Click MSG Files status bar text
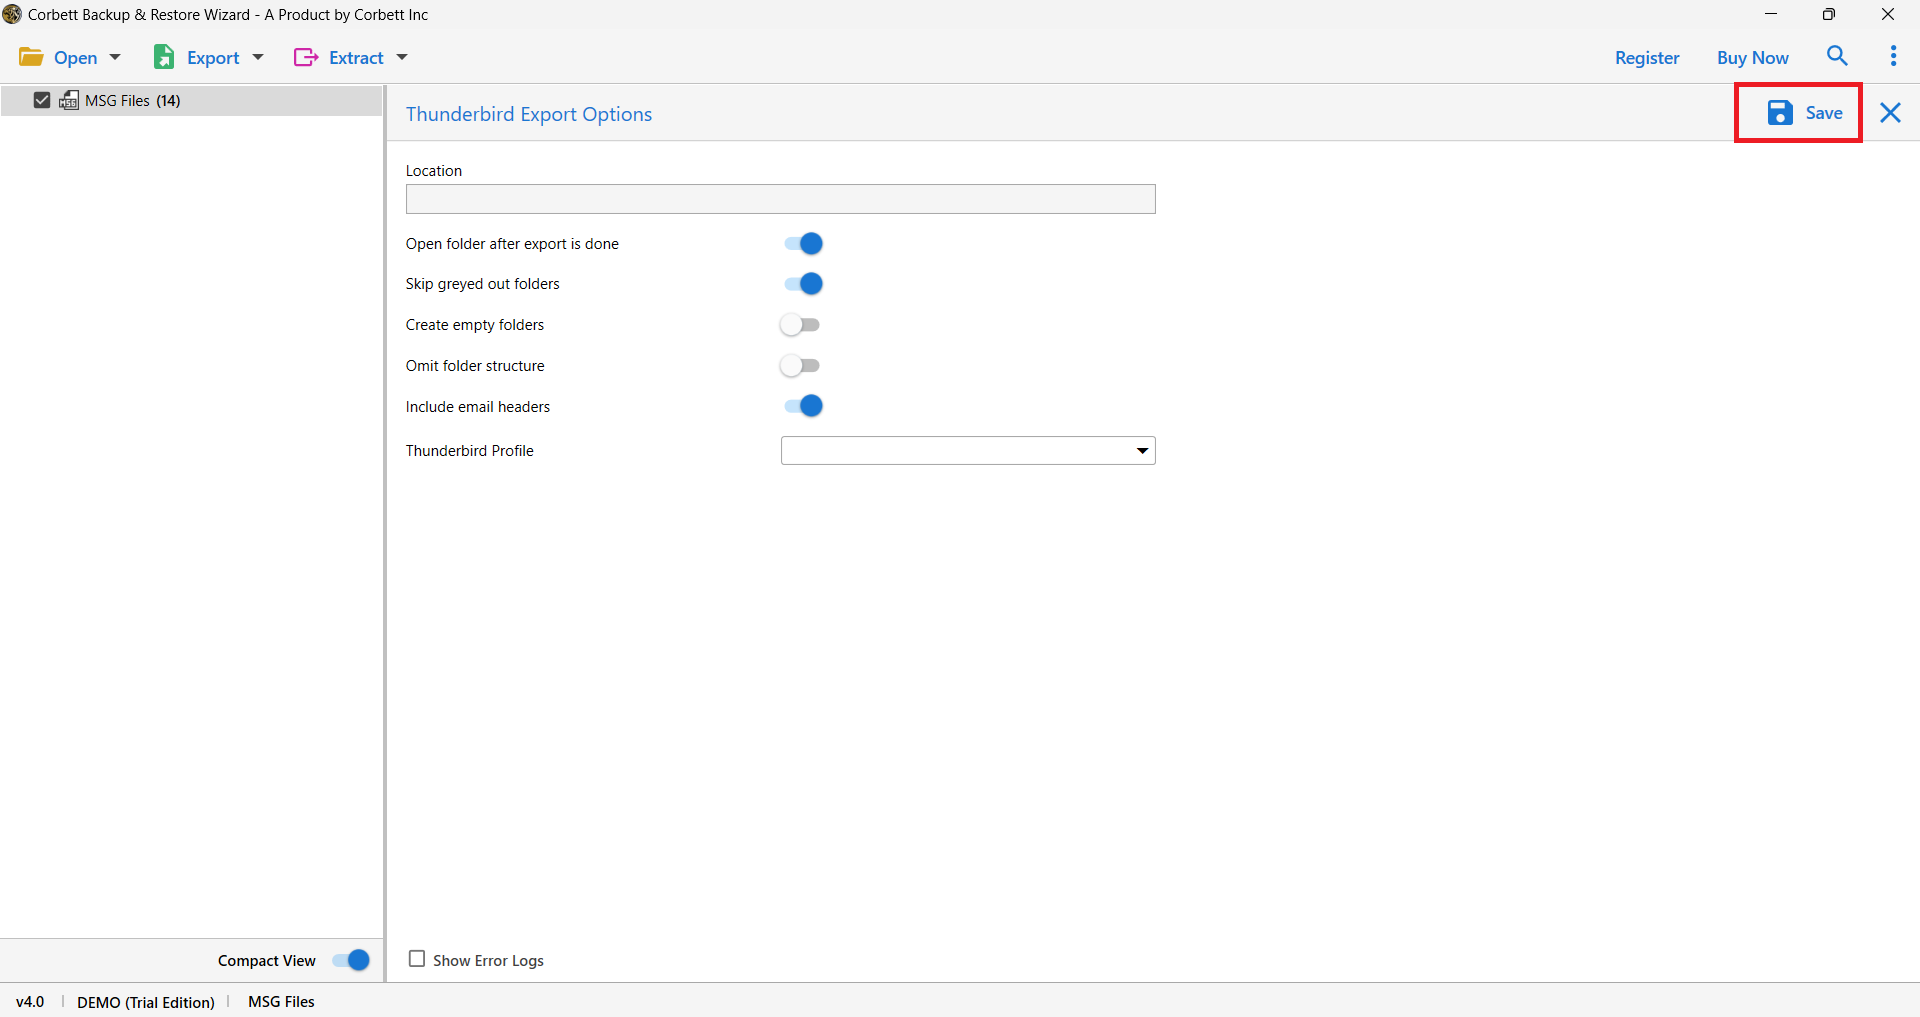Screen dimensions: 1920x1017 281,1001
